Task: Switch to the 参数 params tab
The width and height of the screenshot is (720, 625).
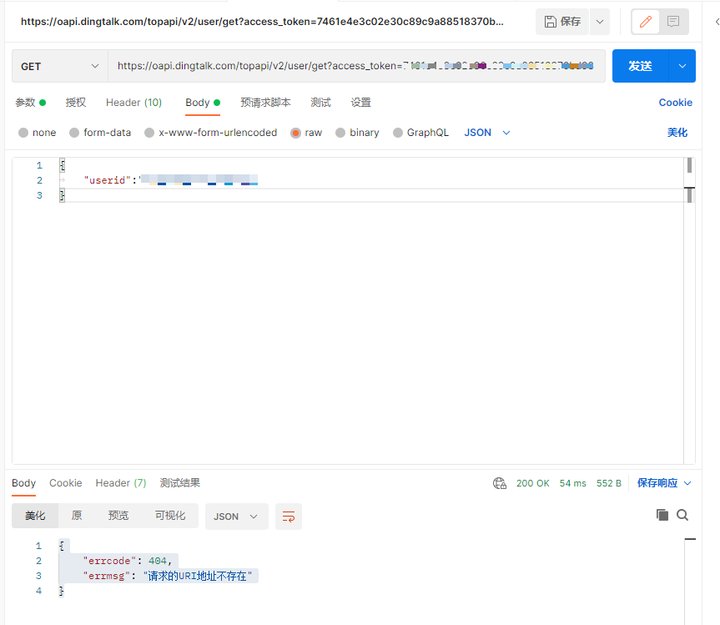Action: (x=30, y=102)
